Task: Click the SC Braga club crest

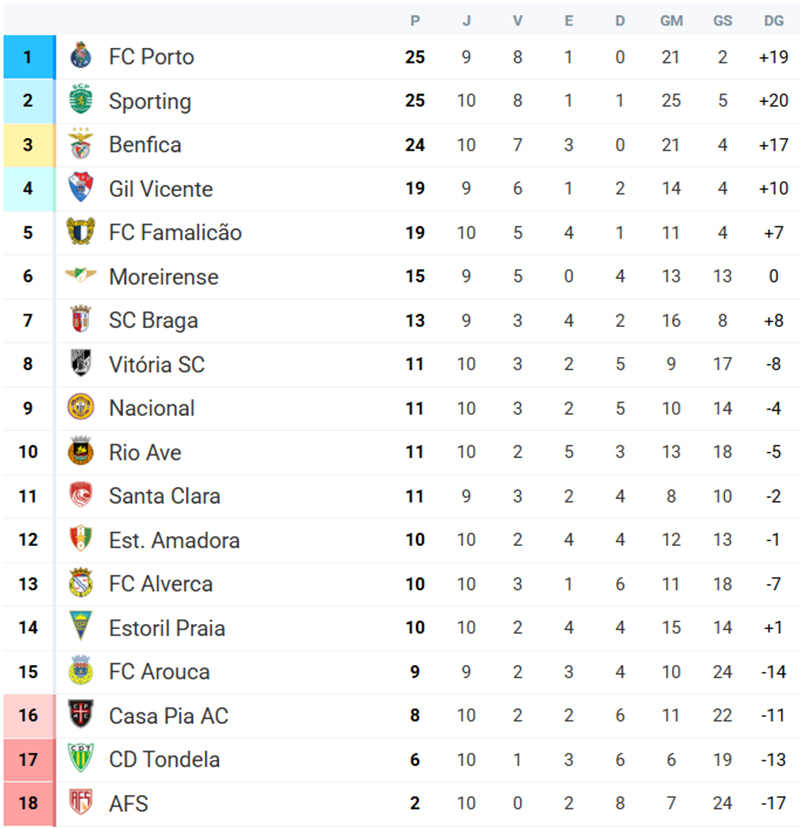Action: [80, 320]
